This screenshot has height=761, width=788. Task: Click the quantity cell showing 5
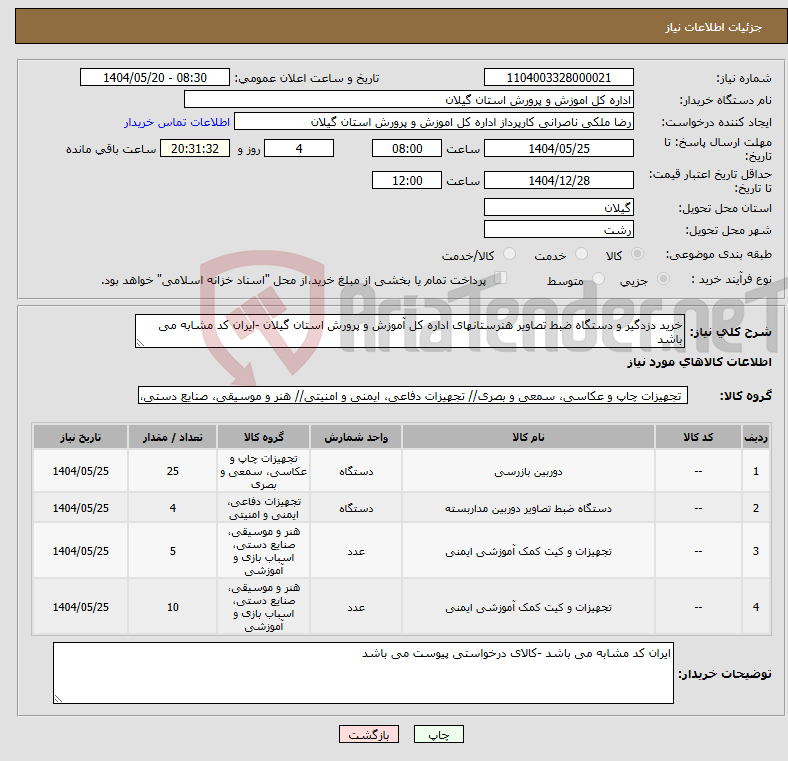pyautogui.click(x=172, y=551)
